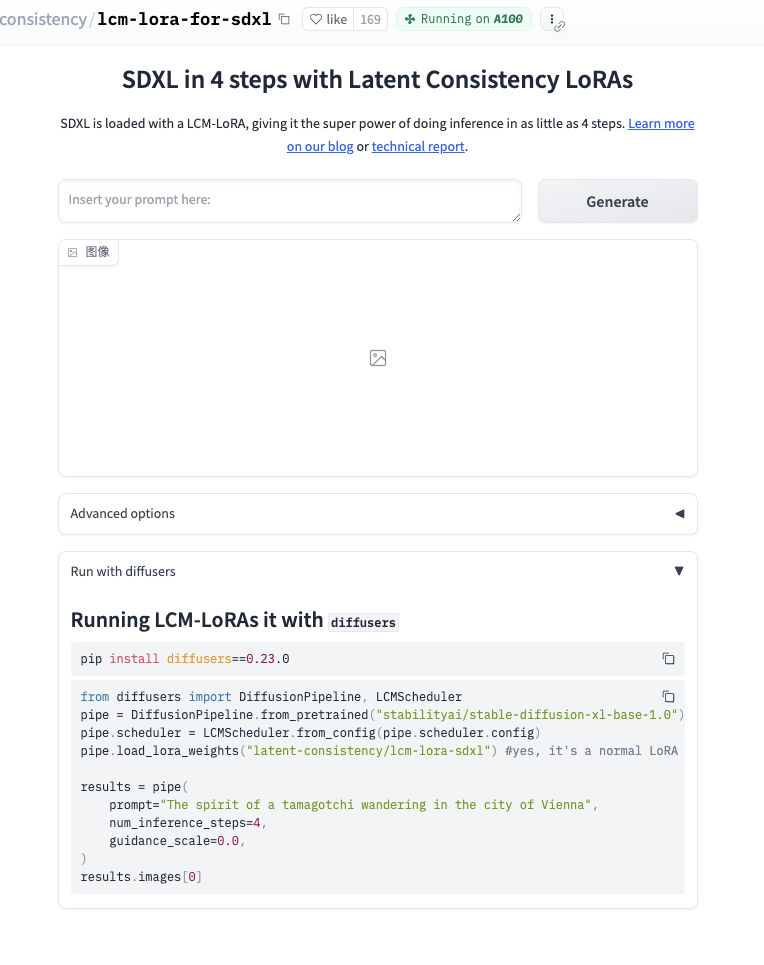Click the 'guidance_scale=0.0' code line
The image size is (764, 965).
[177, 841]
